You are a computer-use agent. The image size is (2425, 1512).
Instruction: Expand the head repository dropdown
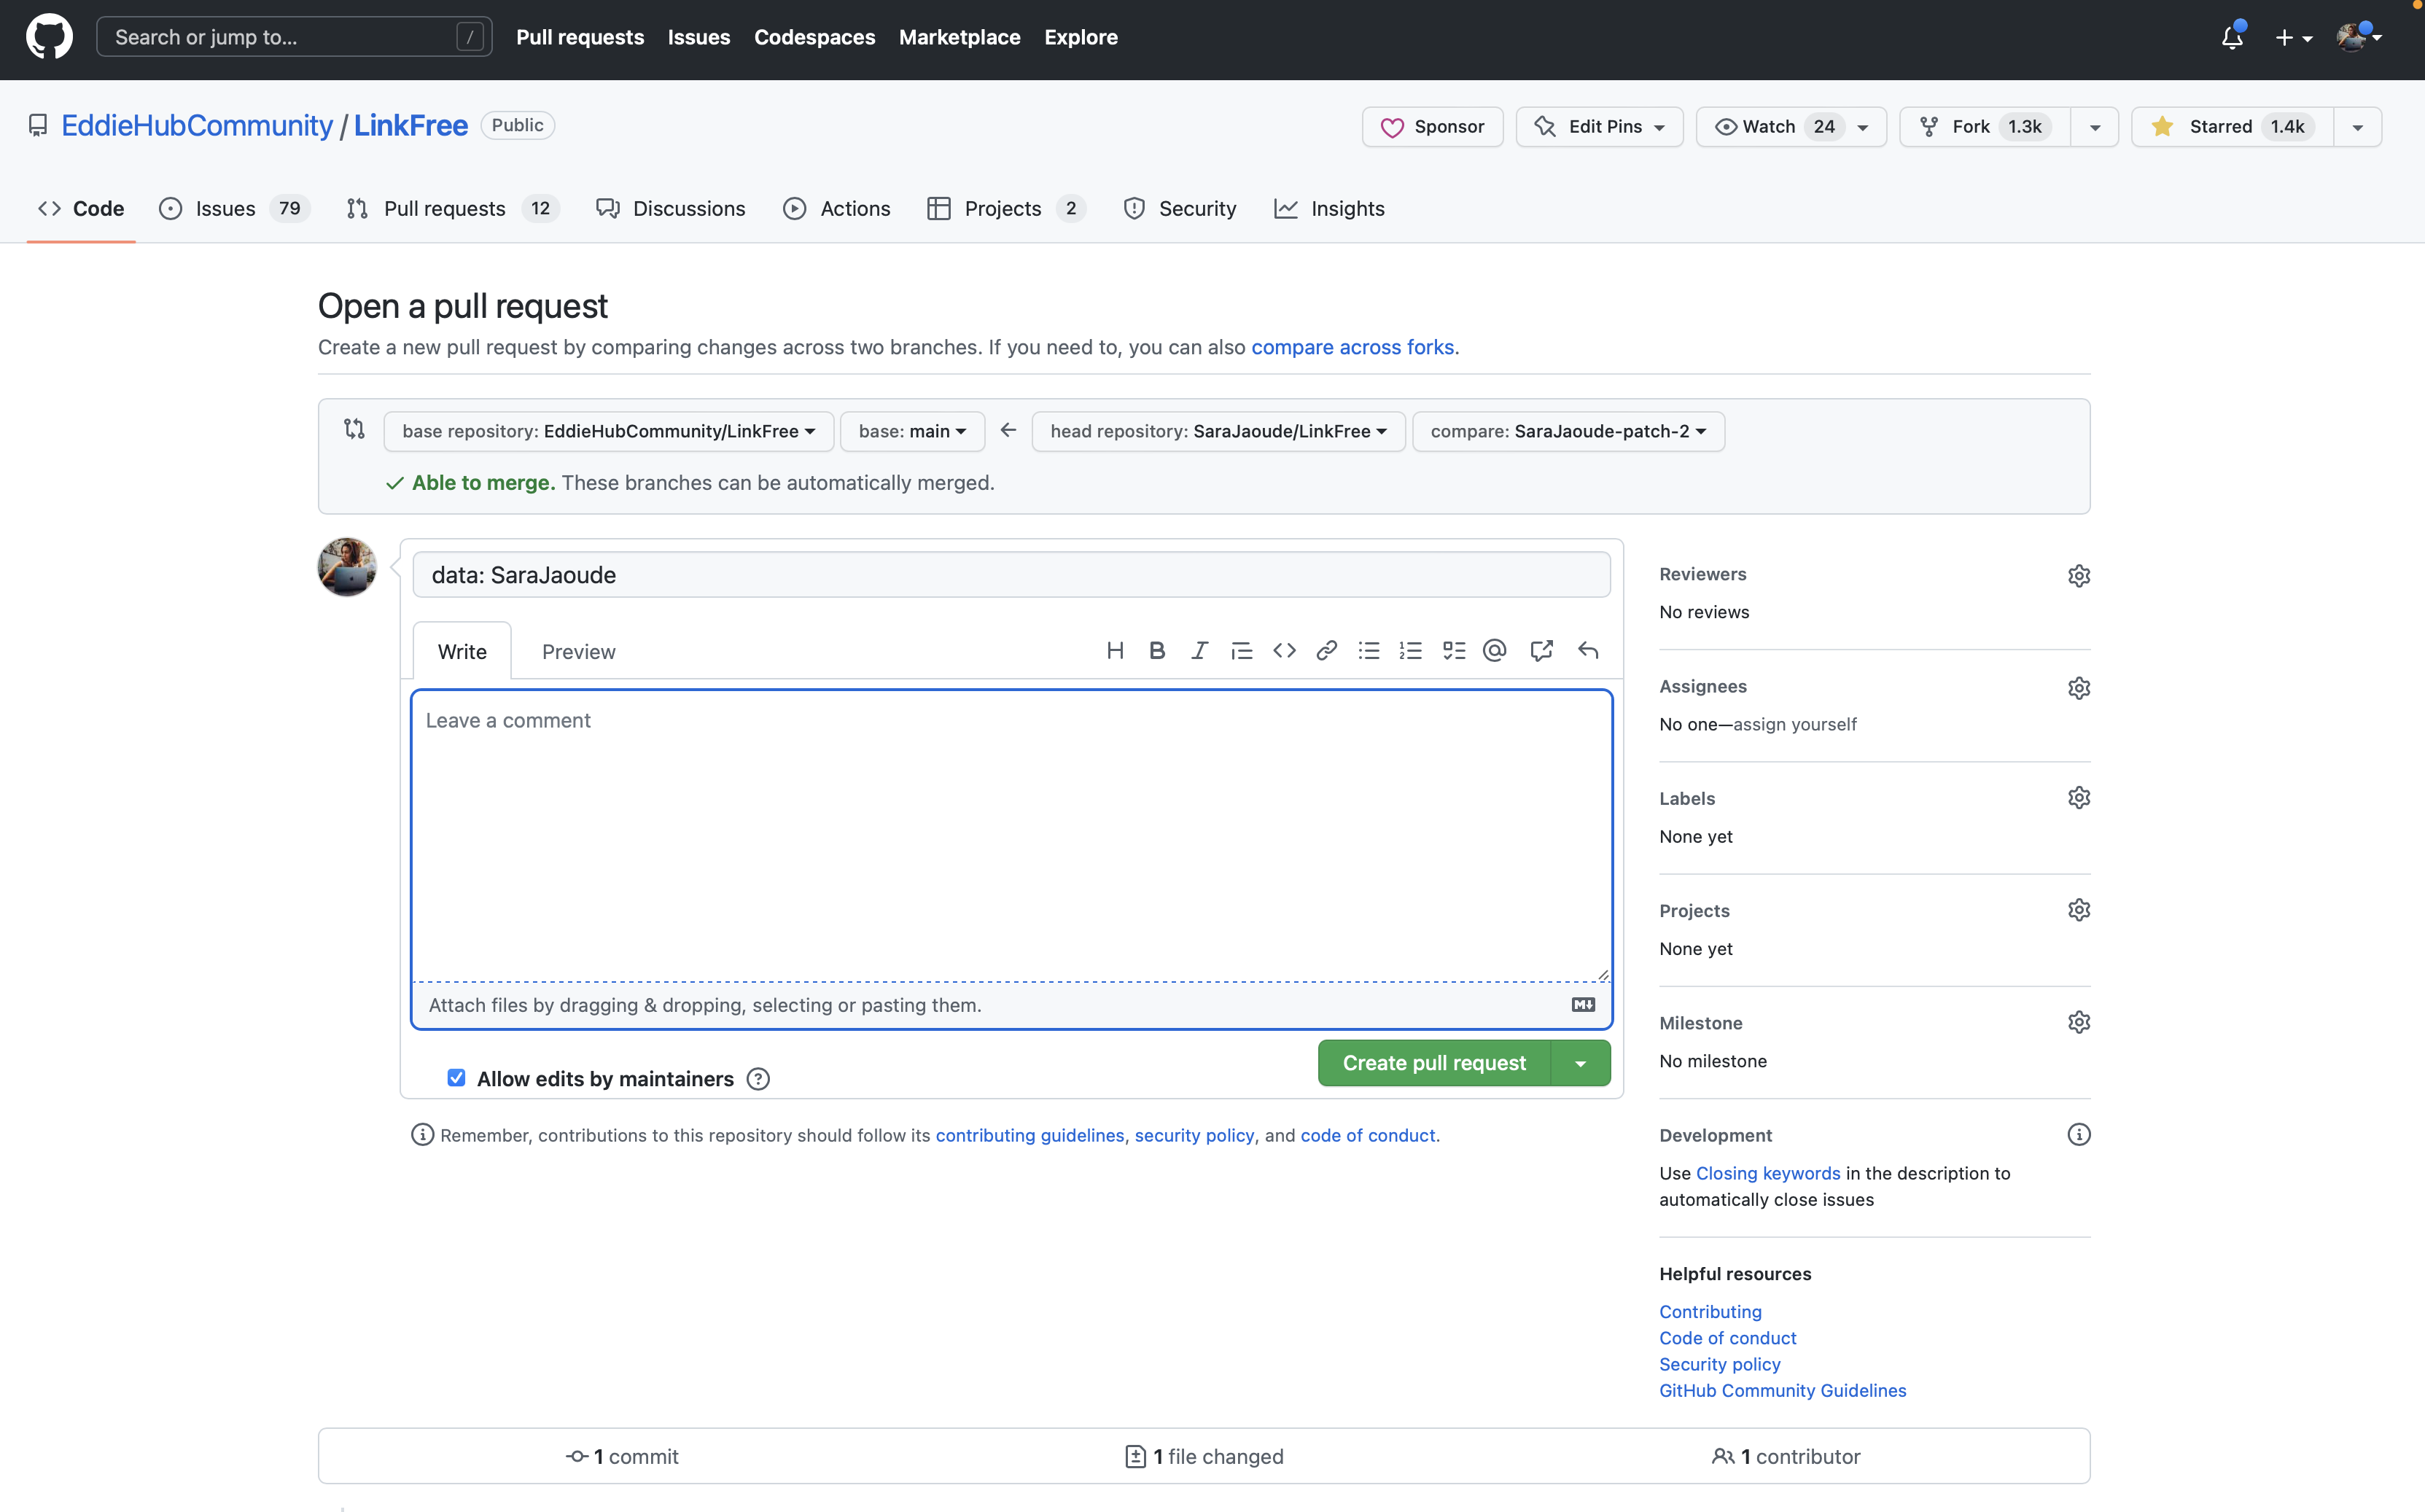pos(1218,431)
